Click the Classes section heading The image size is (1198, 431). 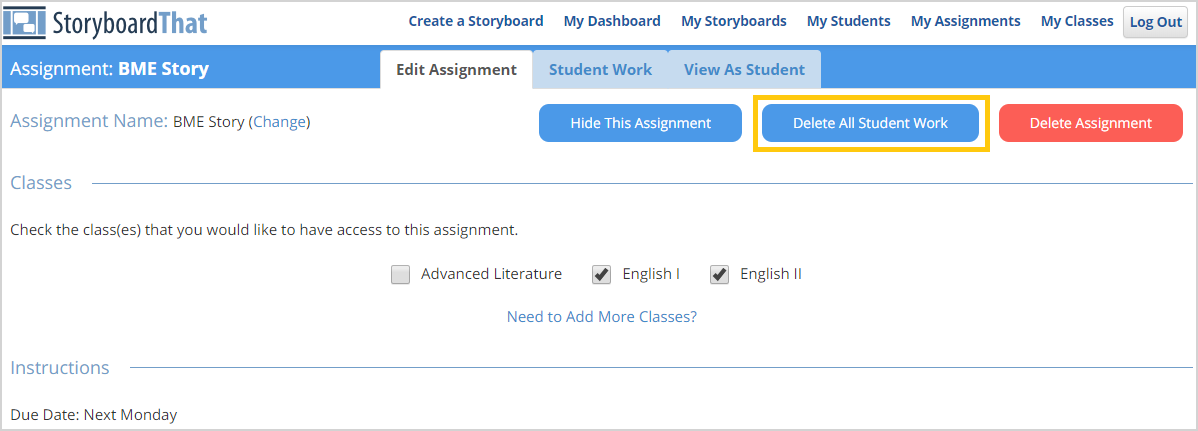[41, 183]
